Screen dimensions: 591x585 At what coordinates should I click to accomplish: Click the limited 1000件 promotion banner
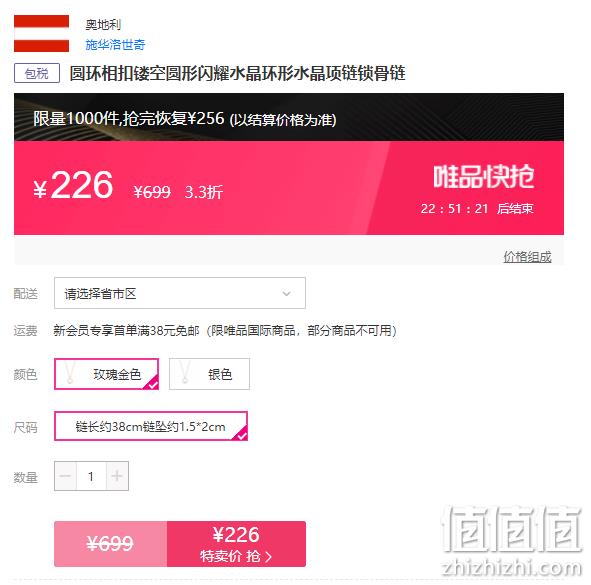(x=289, y=118)
